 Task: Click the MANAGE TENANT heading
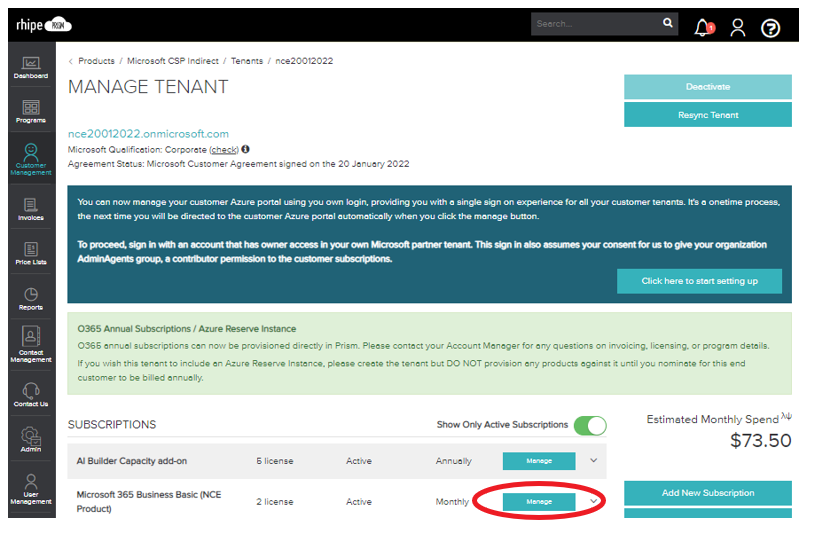[148, 87]
